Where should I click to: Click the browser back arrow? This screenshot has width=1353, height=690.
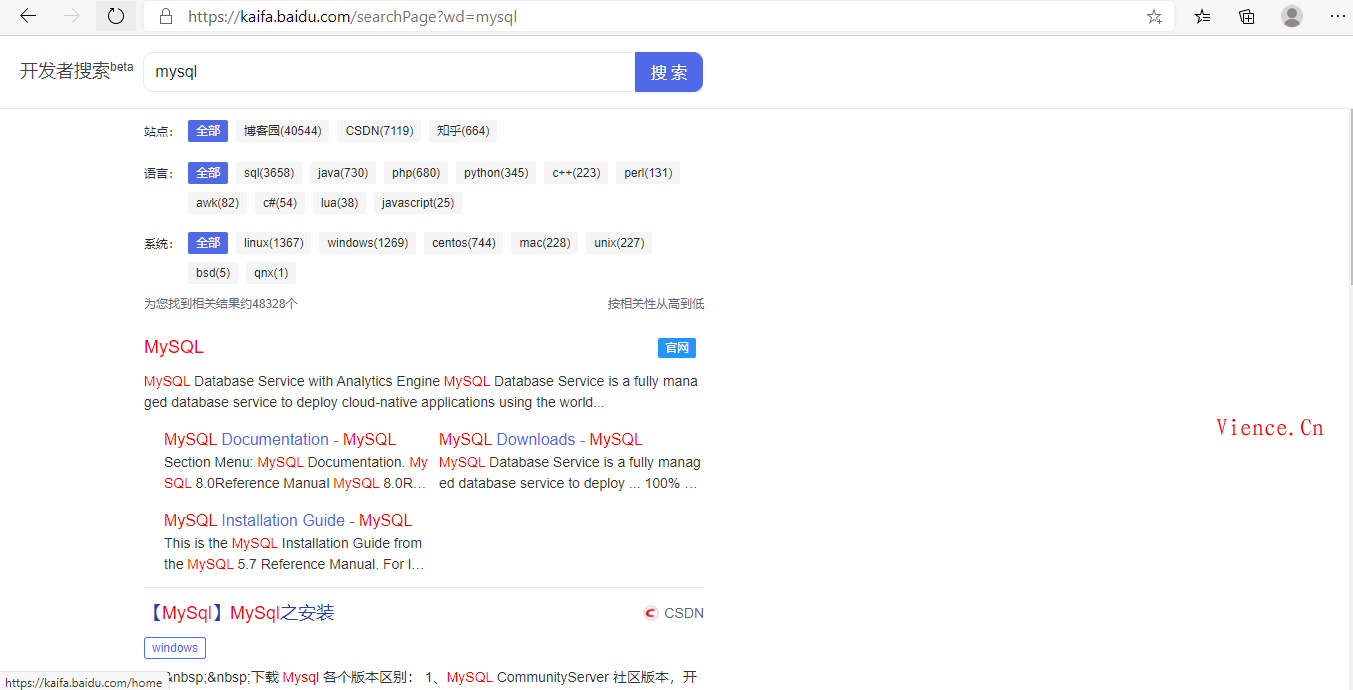point(28,16)
